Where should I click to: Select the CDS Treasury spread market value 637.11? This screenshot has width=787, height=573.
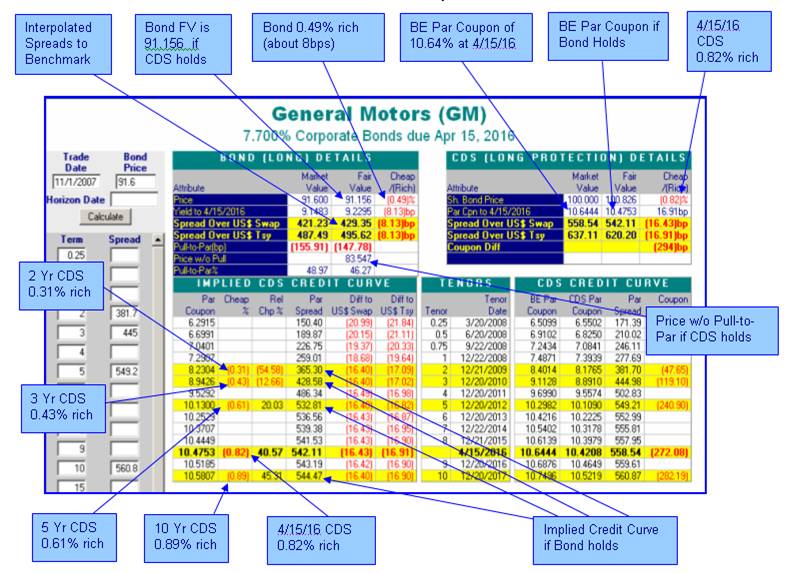[583, 235]
